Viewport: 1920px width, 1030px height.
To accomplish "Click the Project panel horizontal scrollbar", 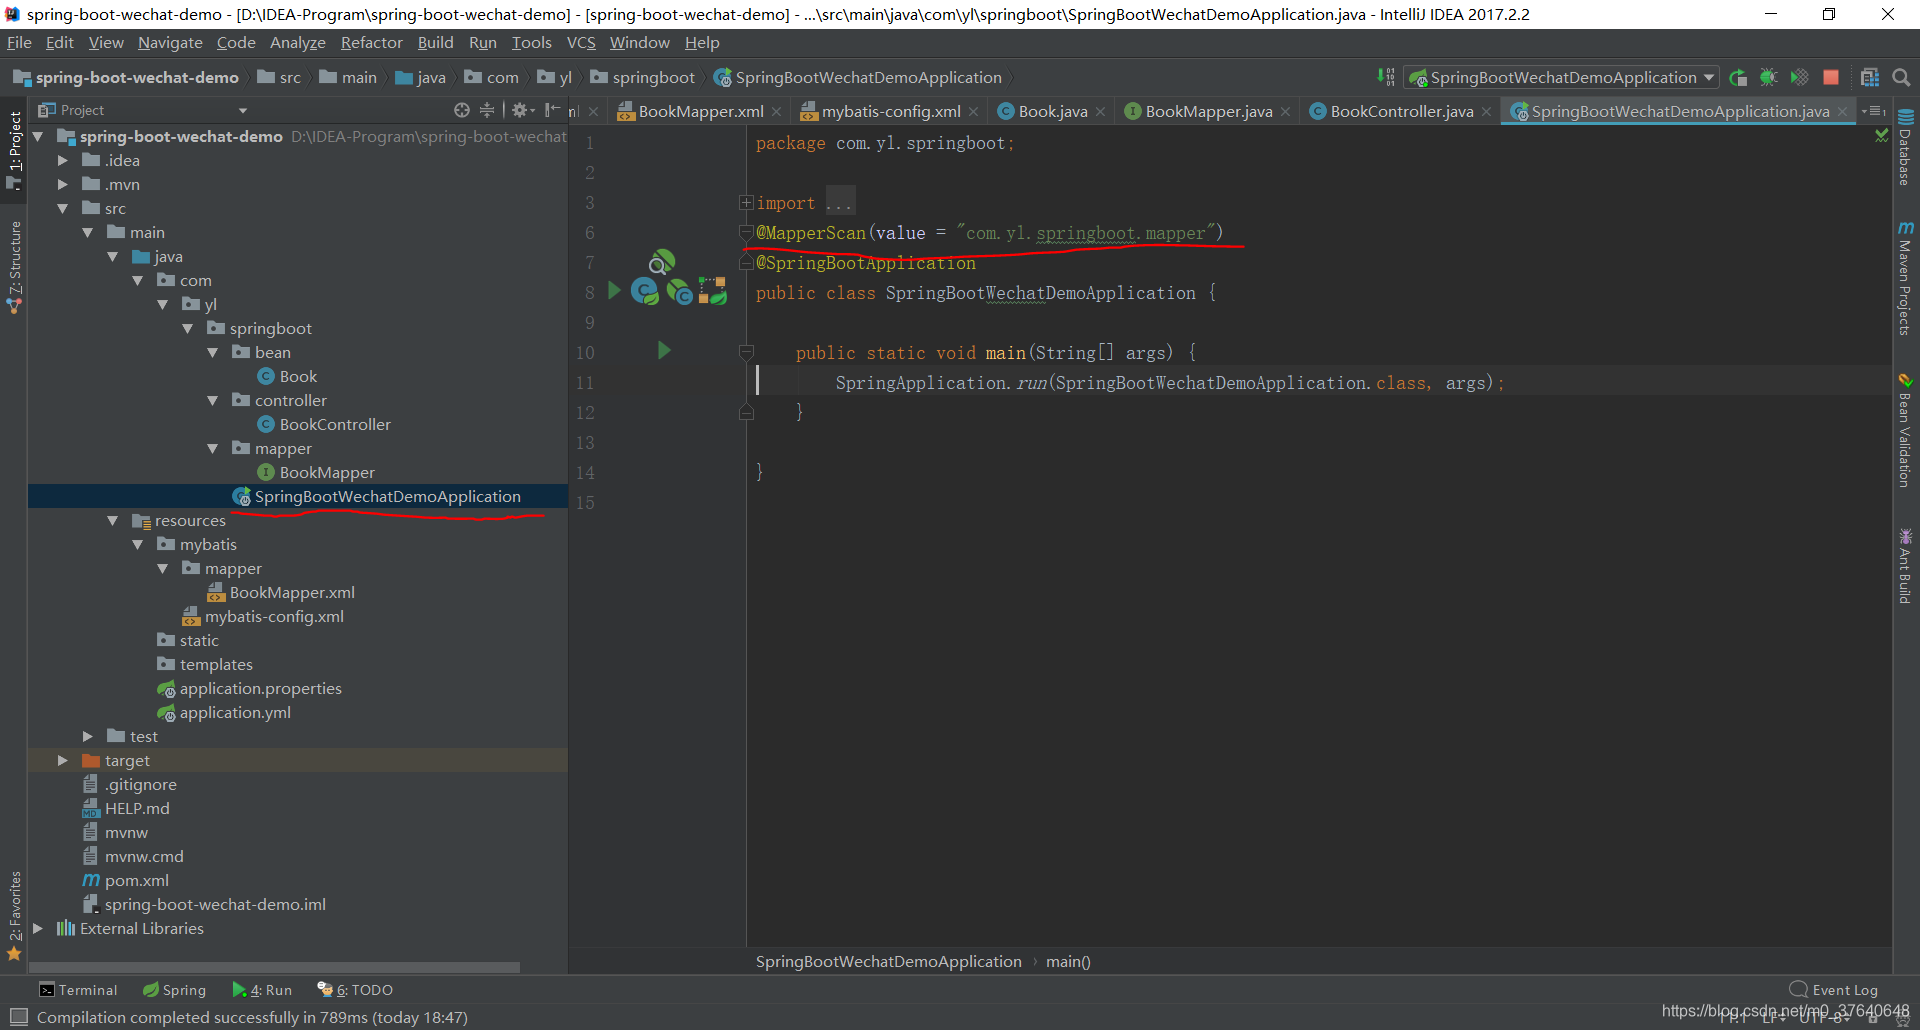I will coord(275,967).
